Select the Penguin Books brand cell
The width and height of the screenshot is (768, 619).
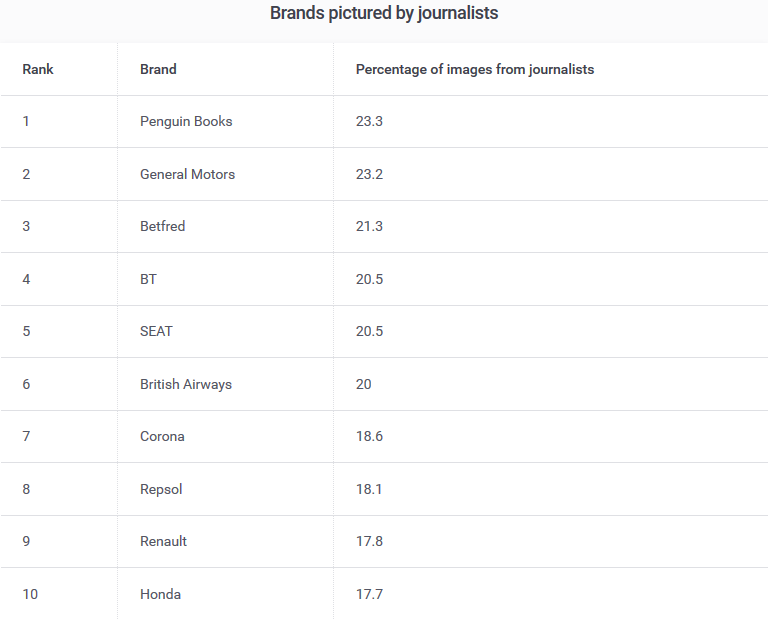186,121
